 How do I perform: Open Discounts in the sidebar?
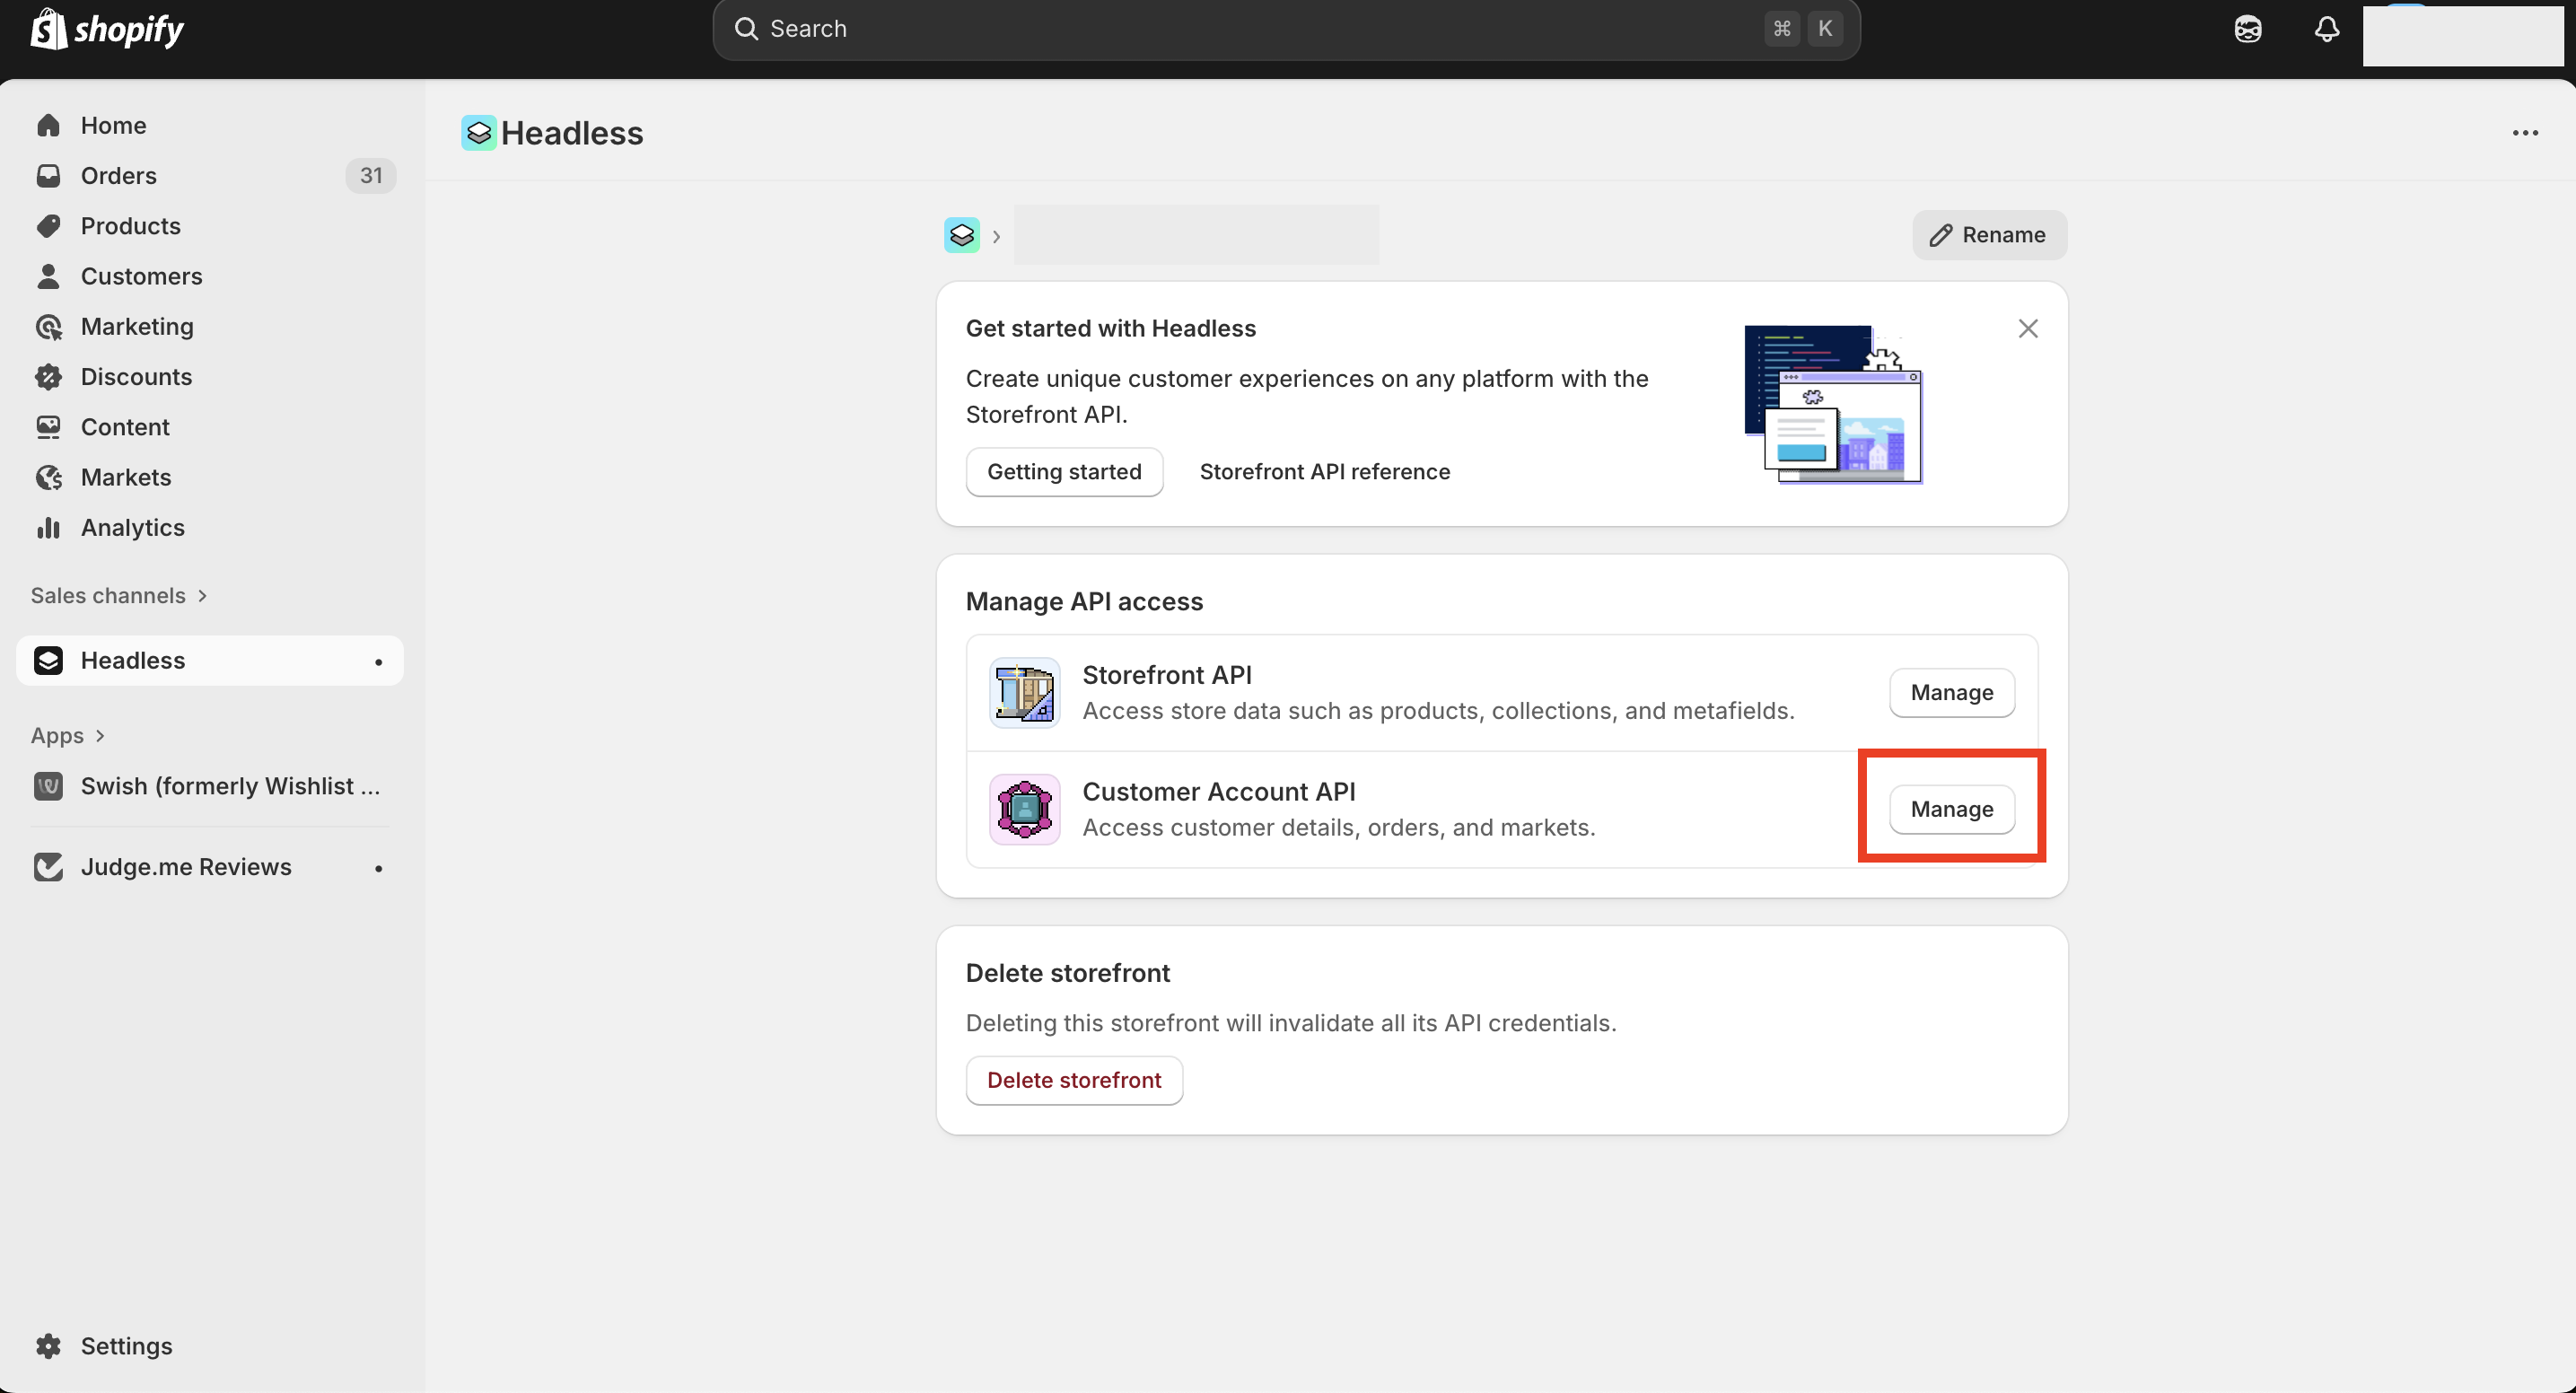coord(136,376)
